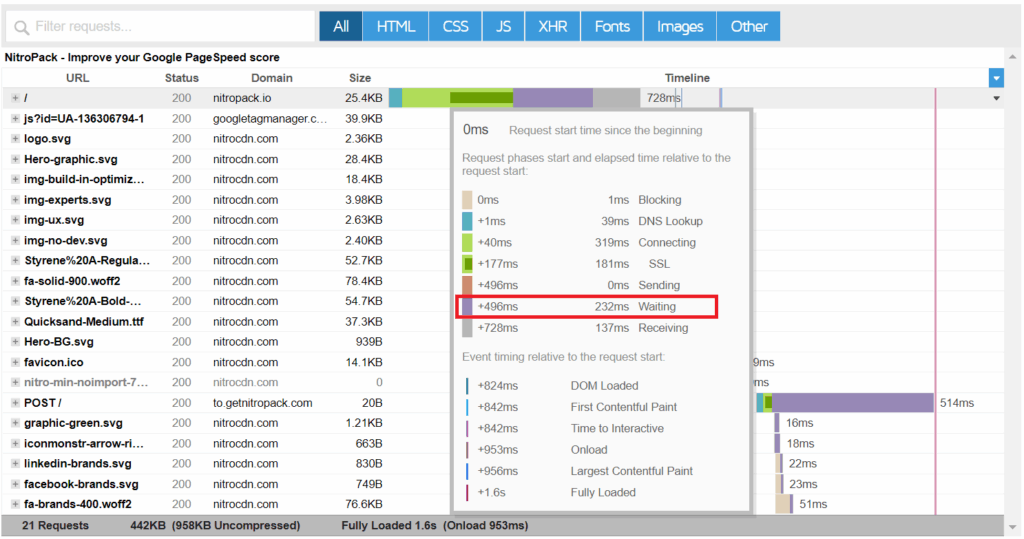Screen dimensions: 1024x539
Task: Click the root request timeline bar
Action: click(x=515, y=98)
